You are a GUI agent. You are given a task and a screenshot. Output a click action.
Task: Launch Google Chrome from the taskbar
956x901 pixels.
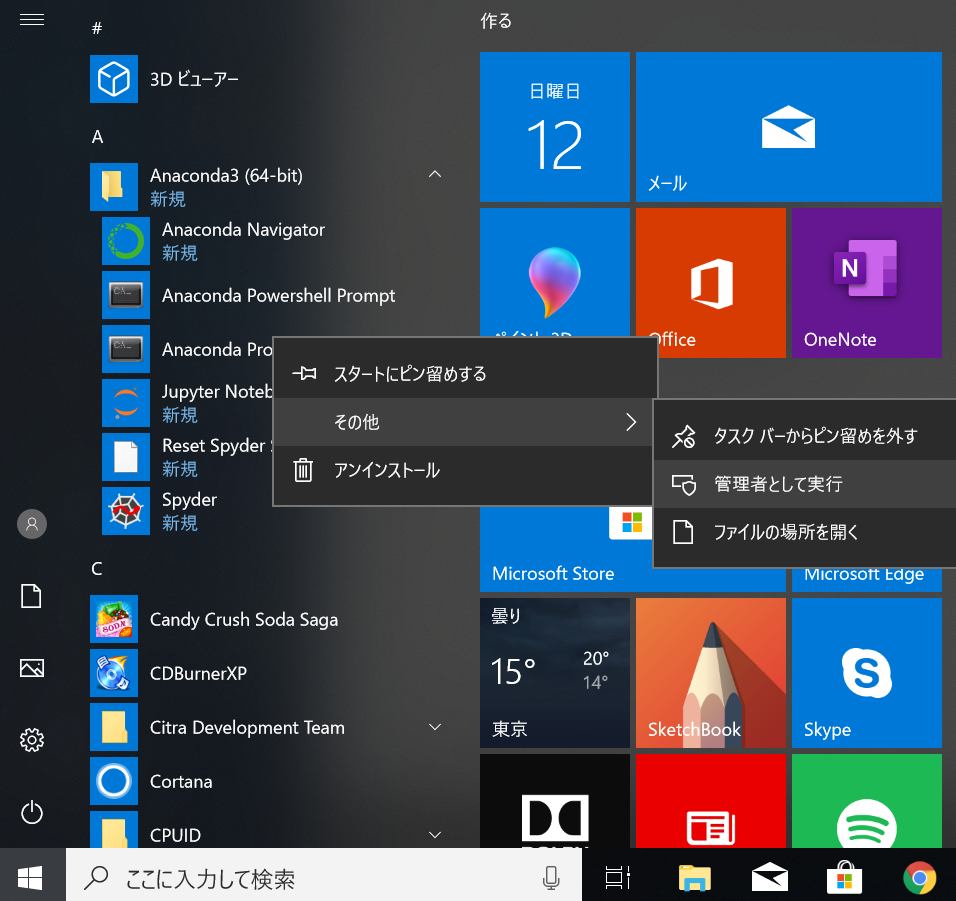pos(919,878)
